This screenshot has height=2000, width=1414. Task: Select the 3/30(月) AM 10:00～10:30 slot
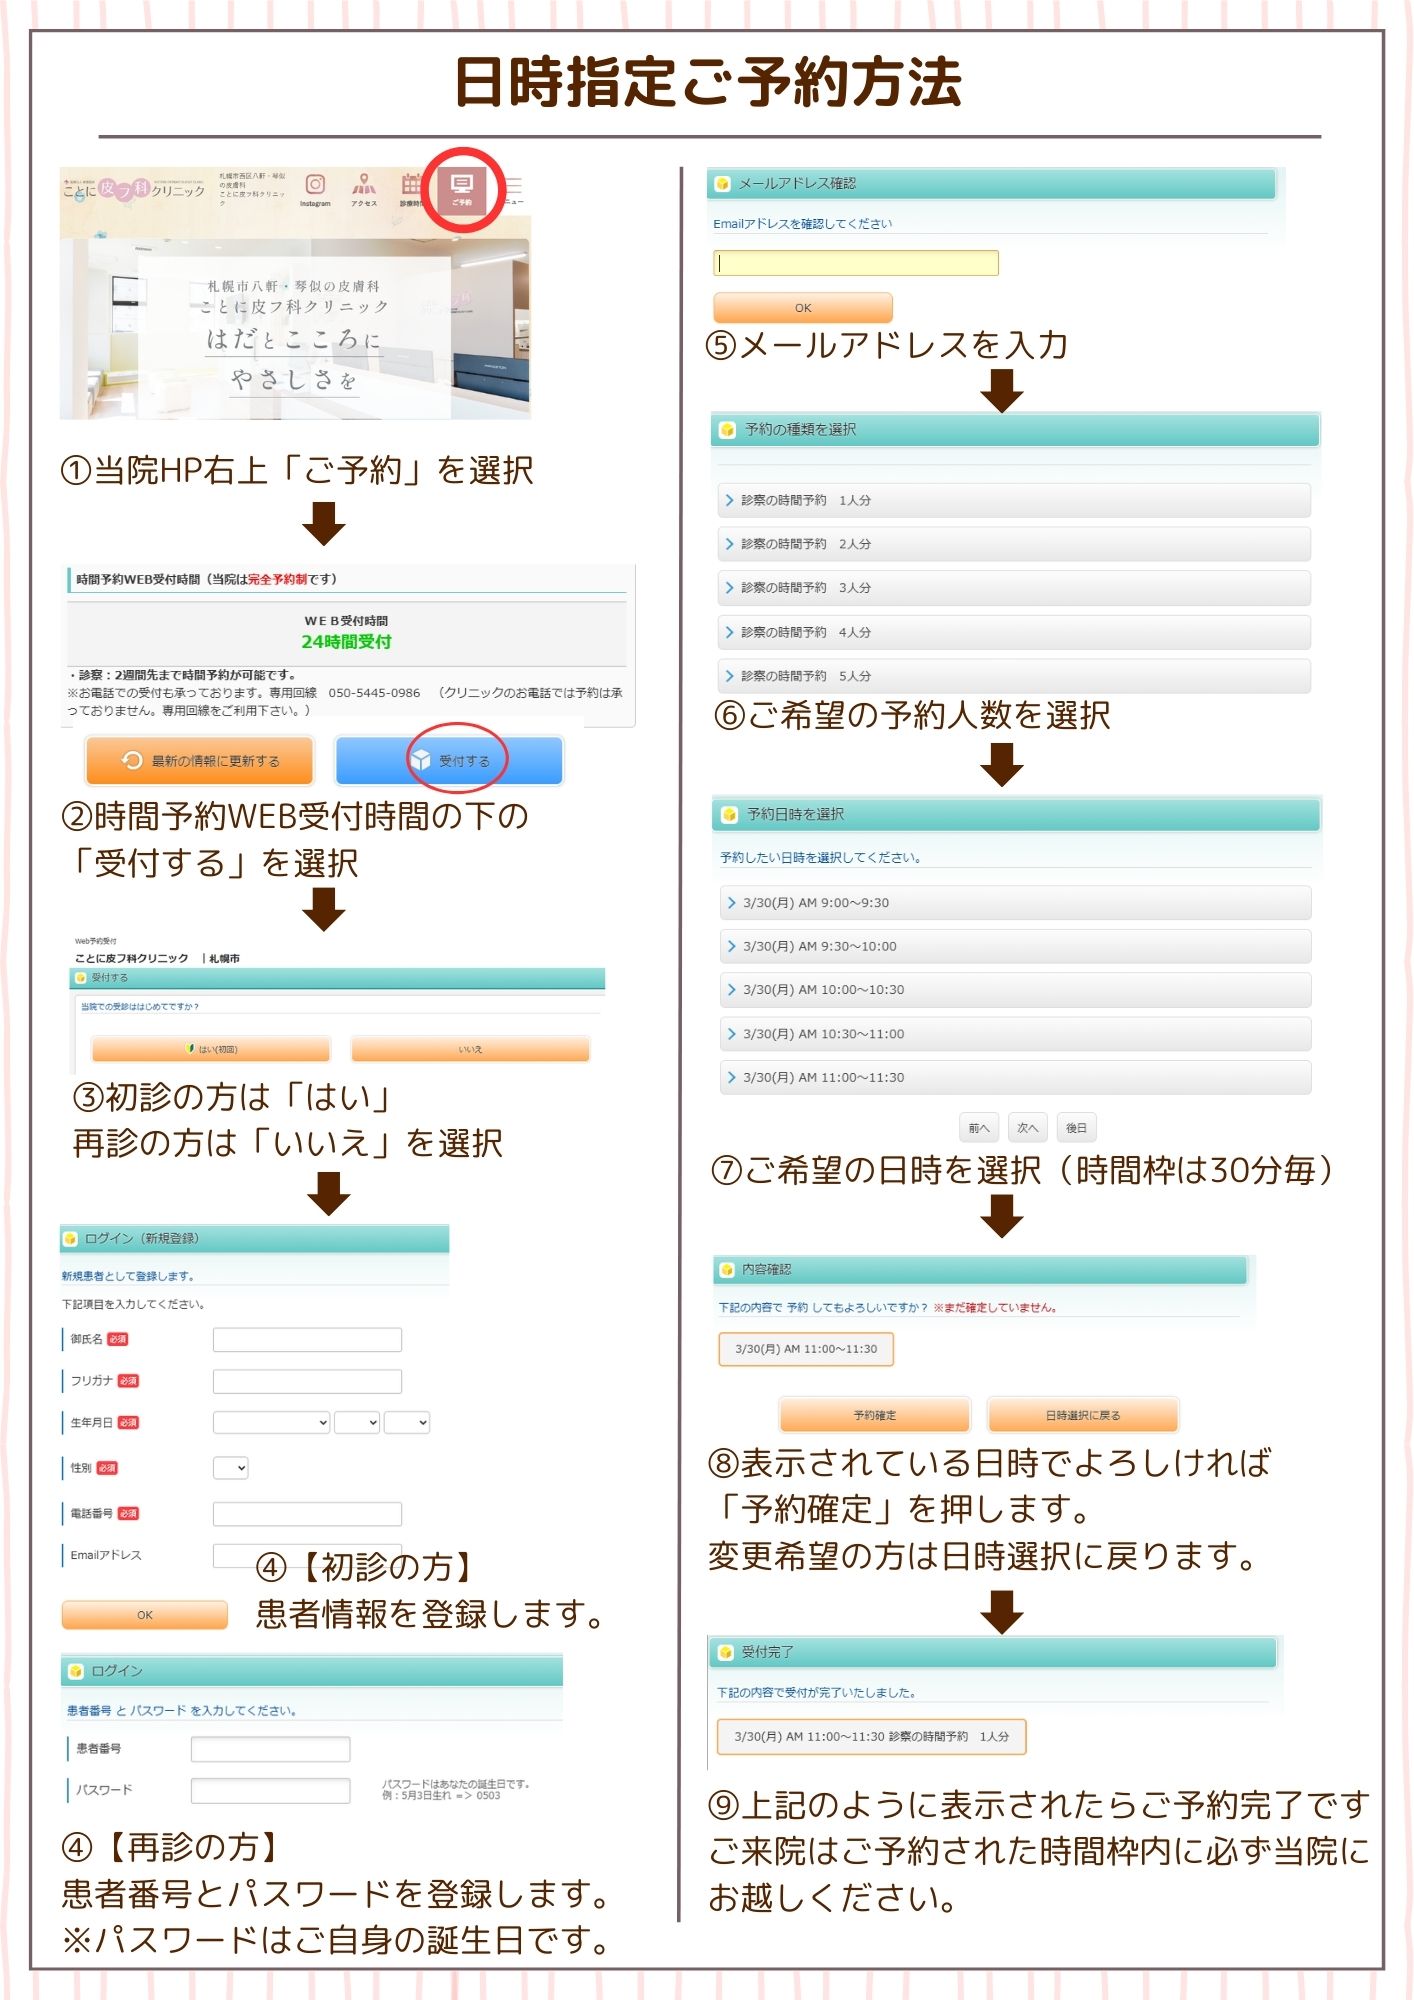click(1014, 990)
